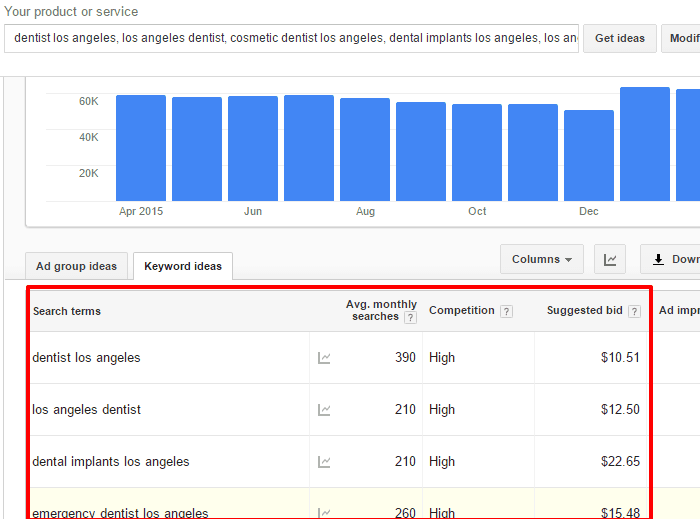Switch to the Ad group ideas tab

(76, 266)
